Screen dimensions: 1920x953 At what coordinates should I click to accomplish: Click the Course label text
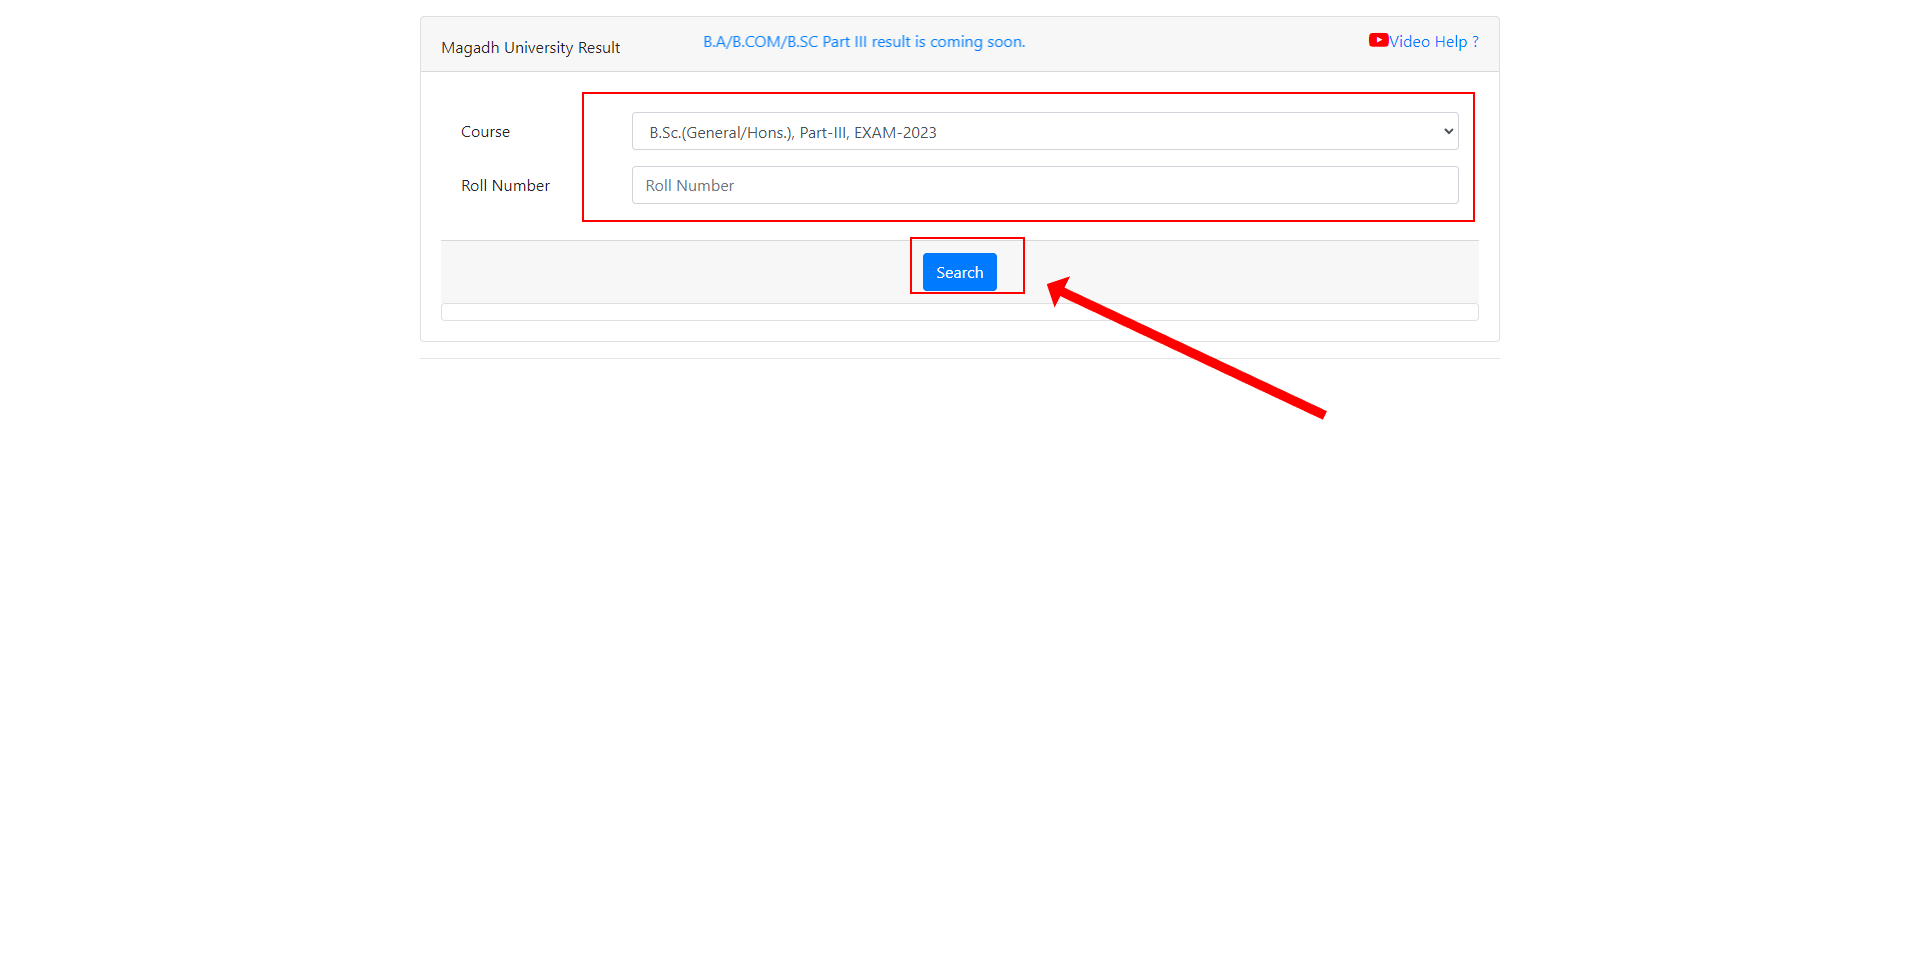tap(485, 131)
